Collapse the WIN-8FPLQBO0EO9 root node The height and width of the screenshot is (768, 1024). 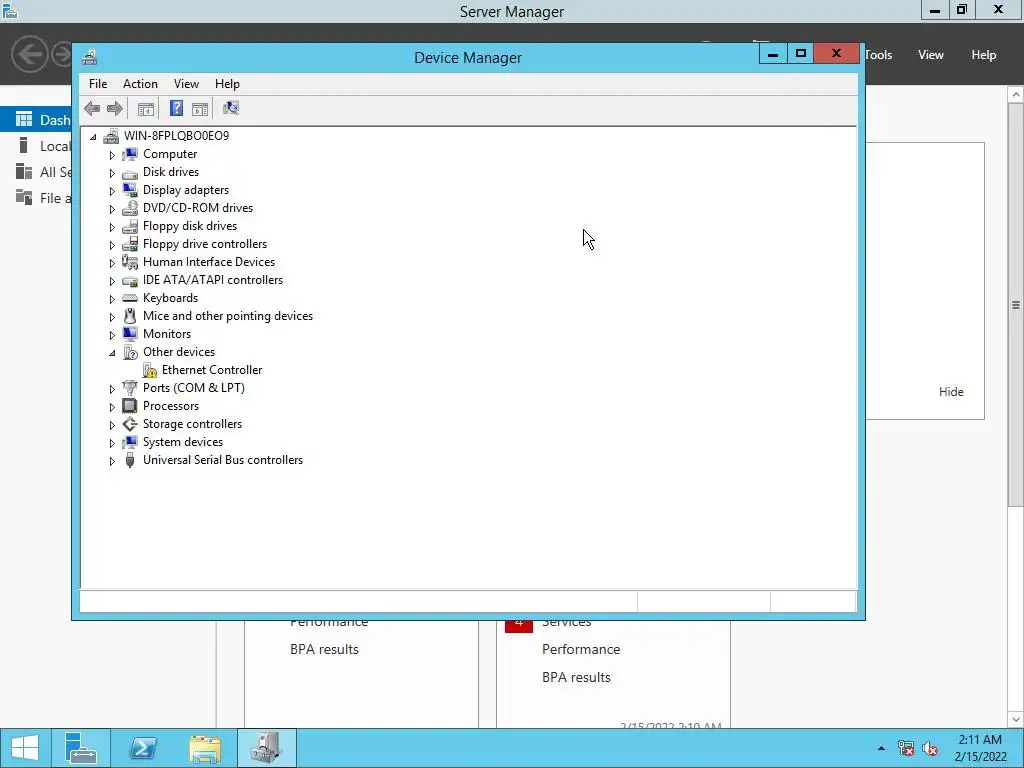[x=93, y=136]
